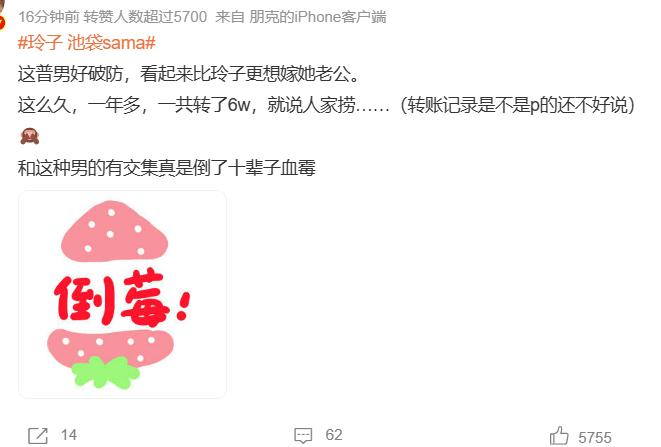Click the green strawberry leaves in the image

(x=105, y=372)
